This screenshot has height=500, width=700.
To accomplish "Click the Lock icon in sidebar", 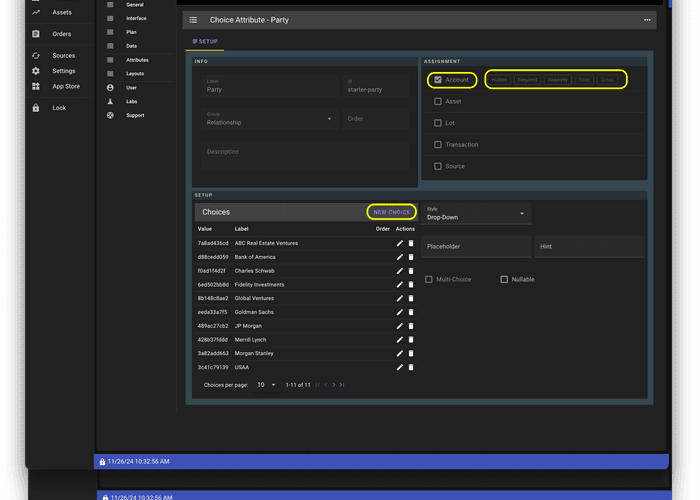I will 36,108.
